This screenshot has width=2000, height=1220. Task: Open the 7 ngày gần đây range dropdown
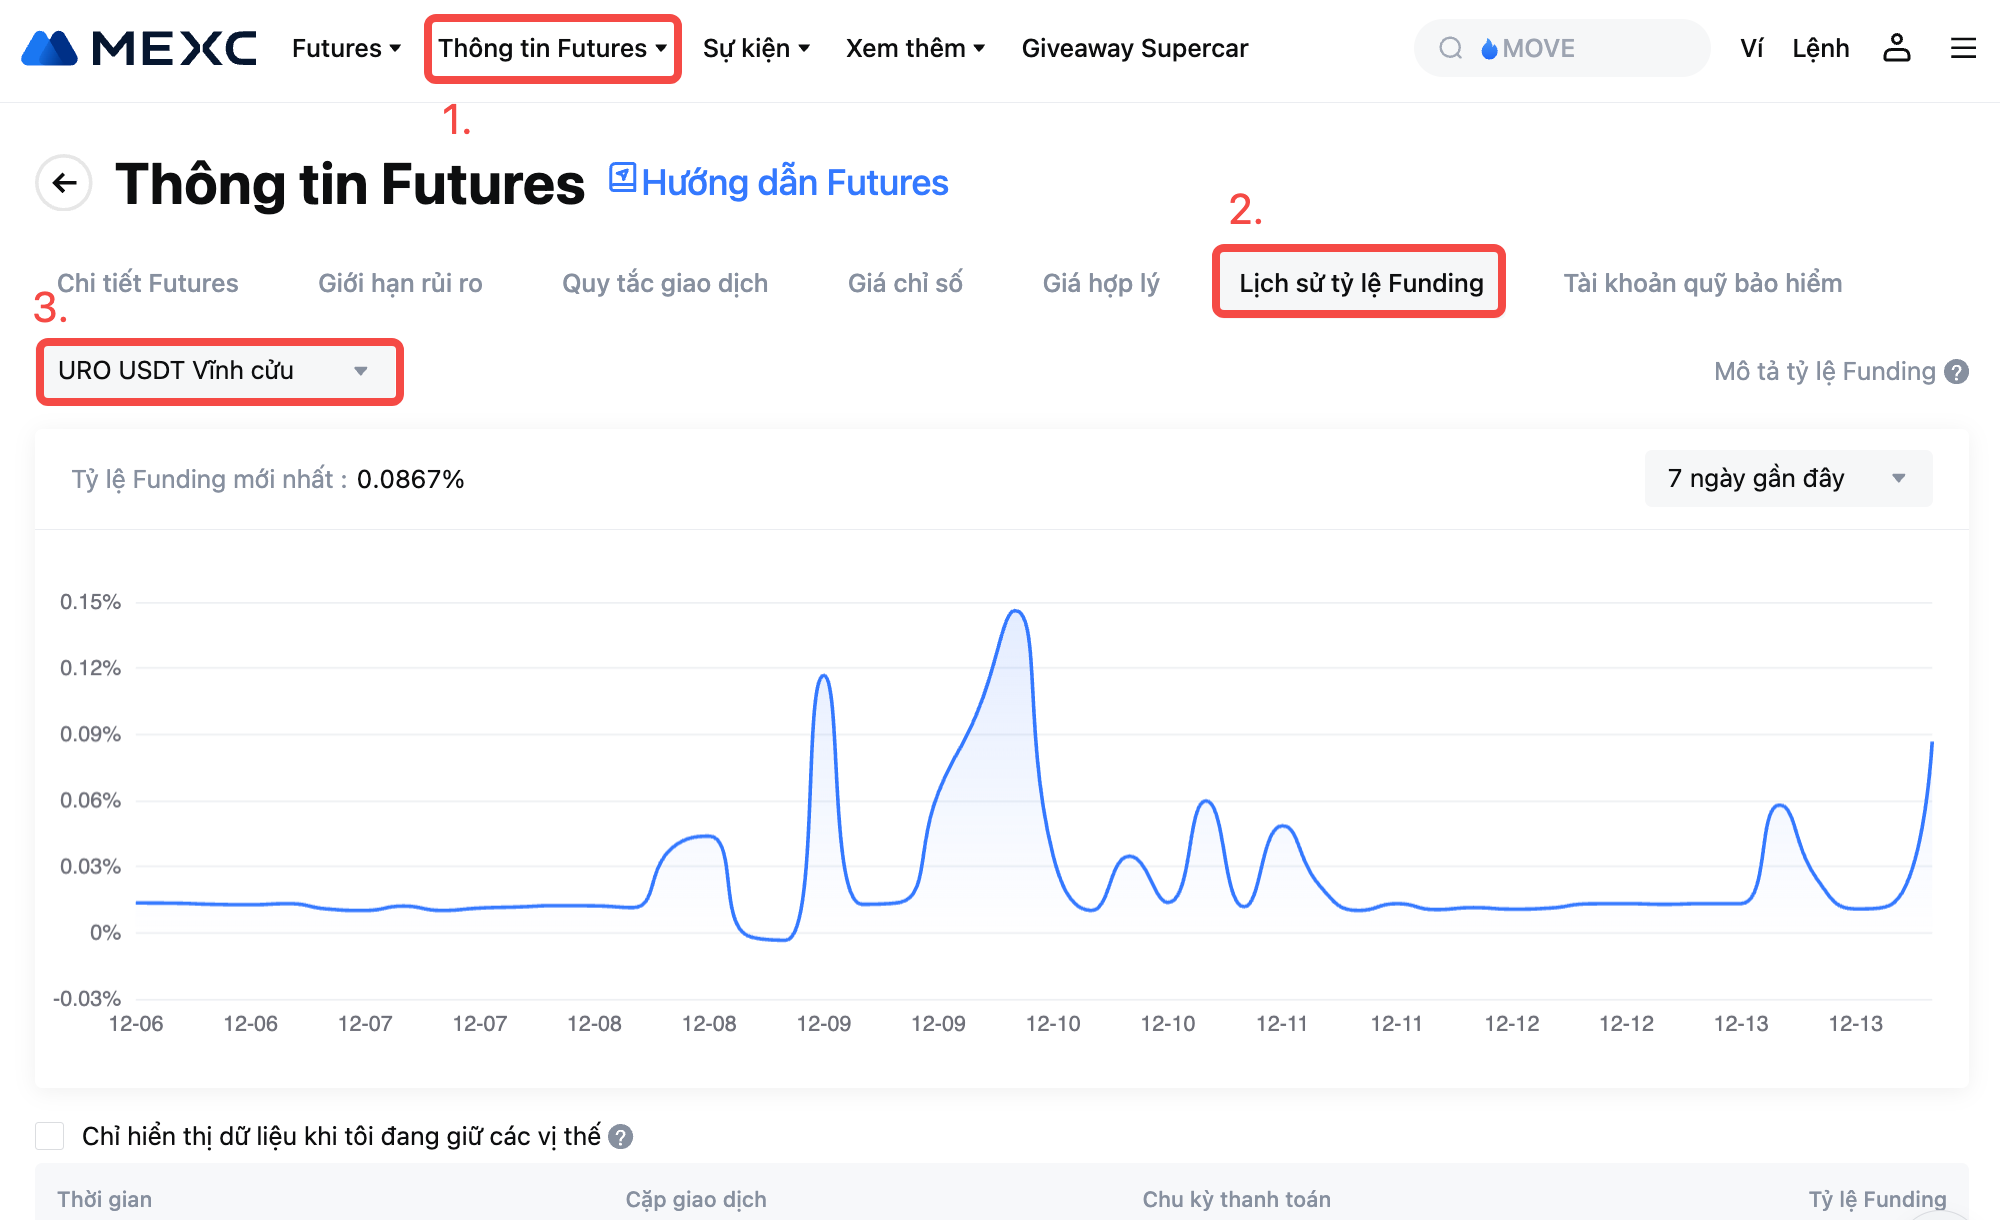click(1787, 478)
